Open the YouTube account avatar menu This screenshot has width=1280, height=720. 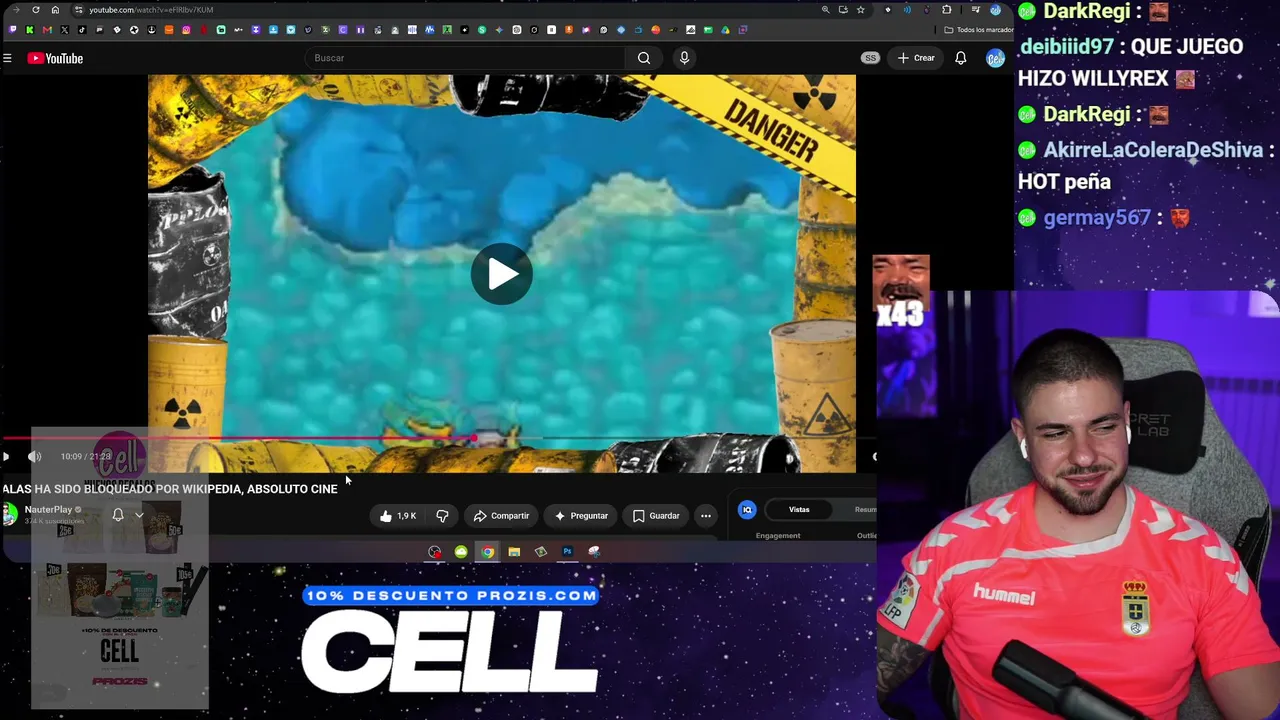[x=995, y=58]
